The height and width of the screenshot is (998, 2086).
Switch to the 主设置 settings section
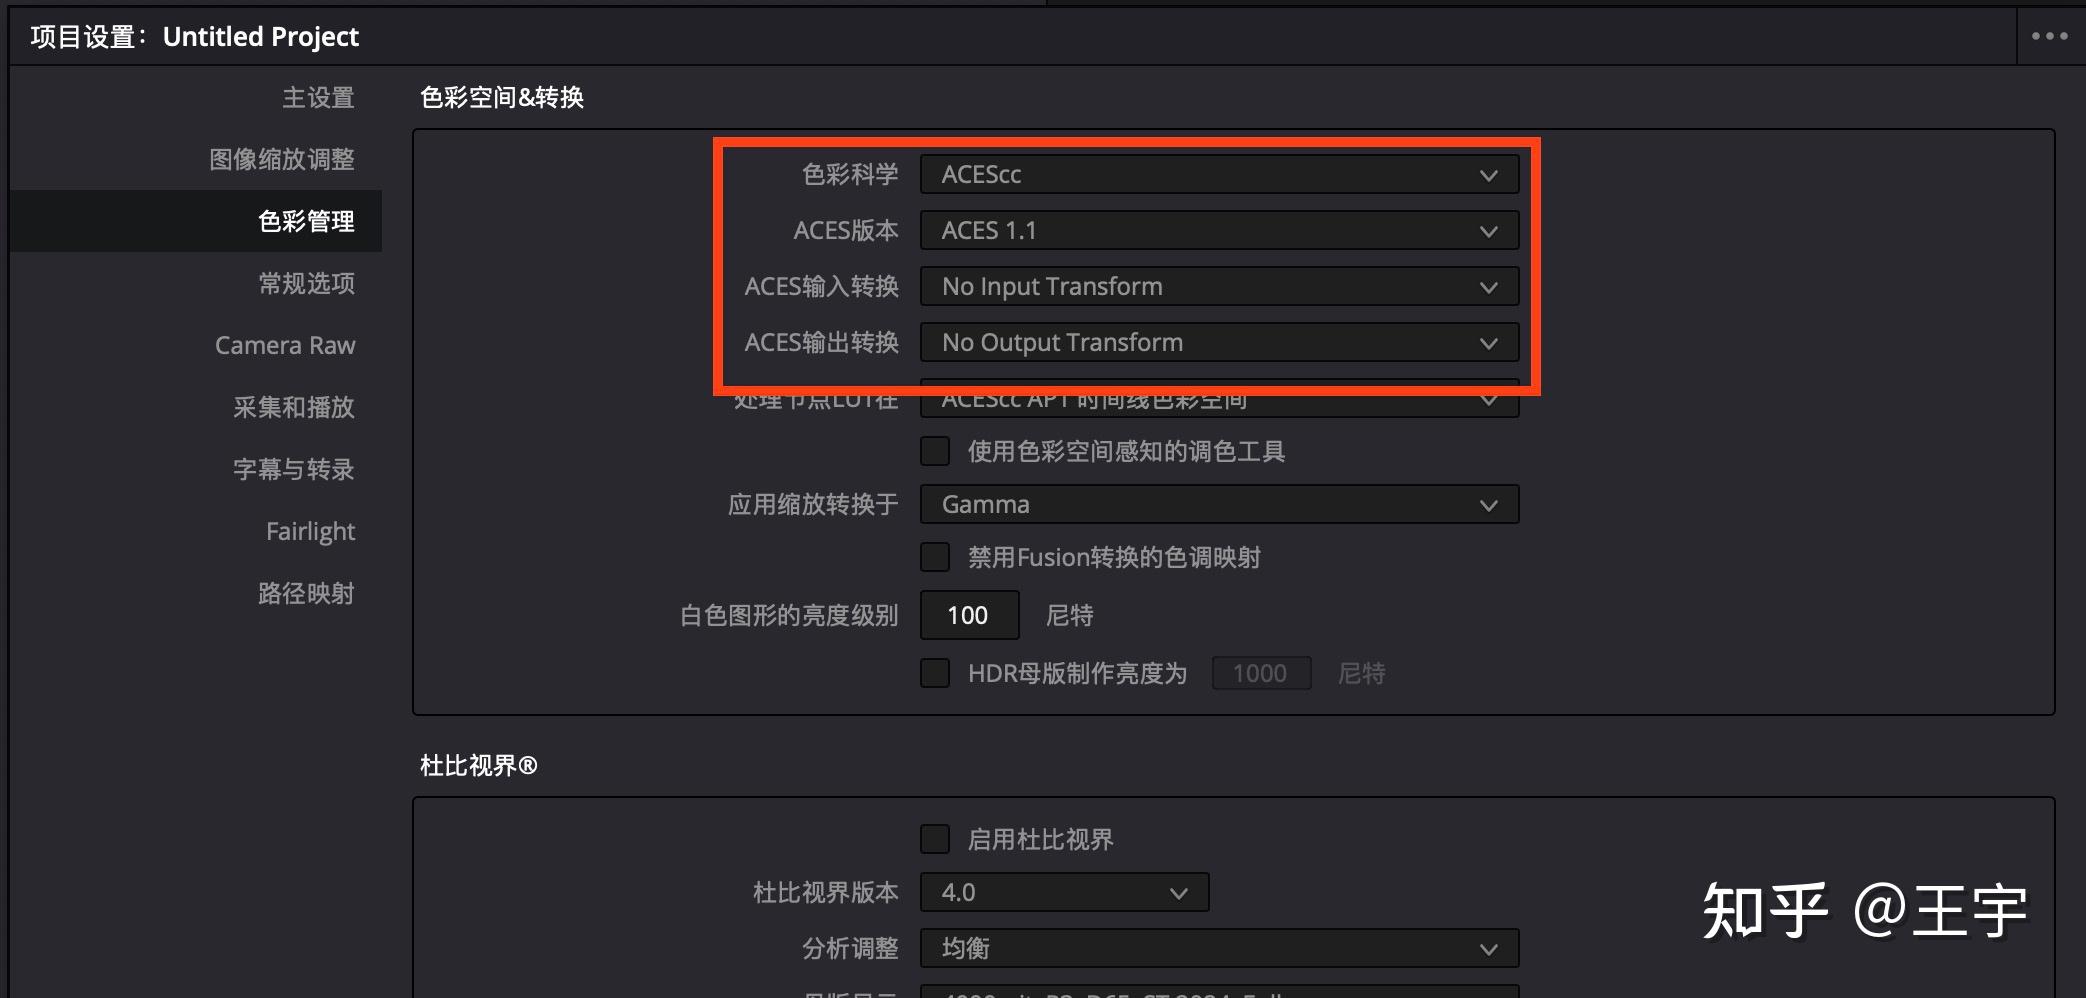pos(316,97)
